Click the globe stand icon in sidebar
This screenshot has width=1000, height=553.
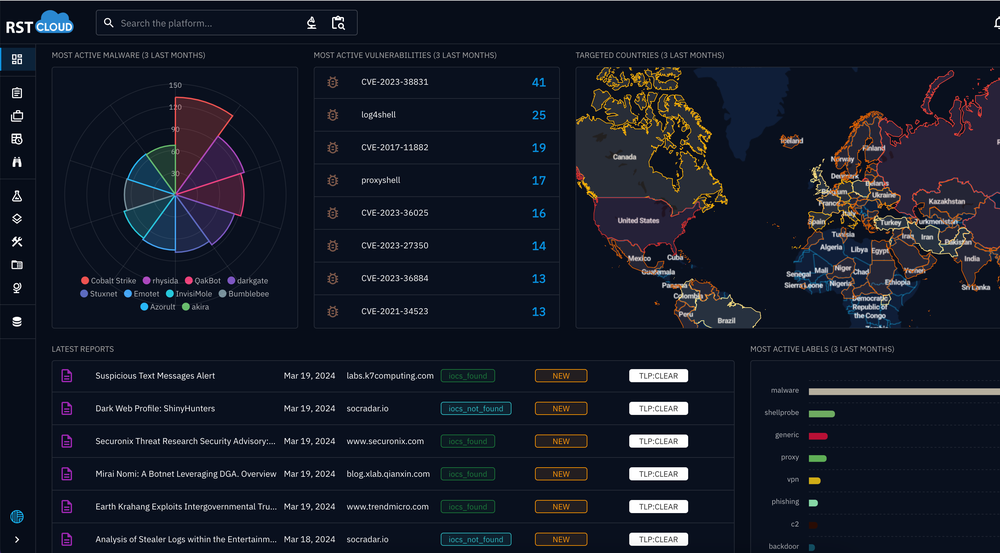[17, 288]
